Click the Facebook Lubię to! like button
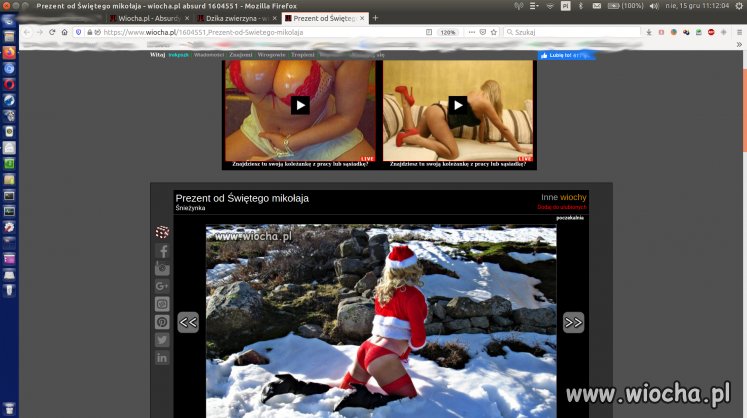Image resolution: width=747 pixels, height=418 pixels. click(566, 55)
